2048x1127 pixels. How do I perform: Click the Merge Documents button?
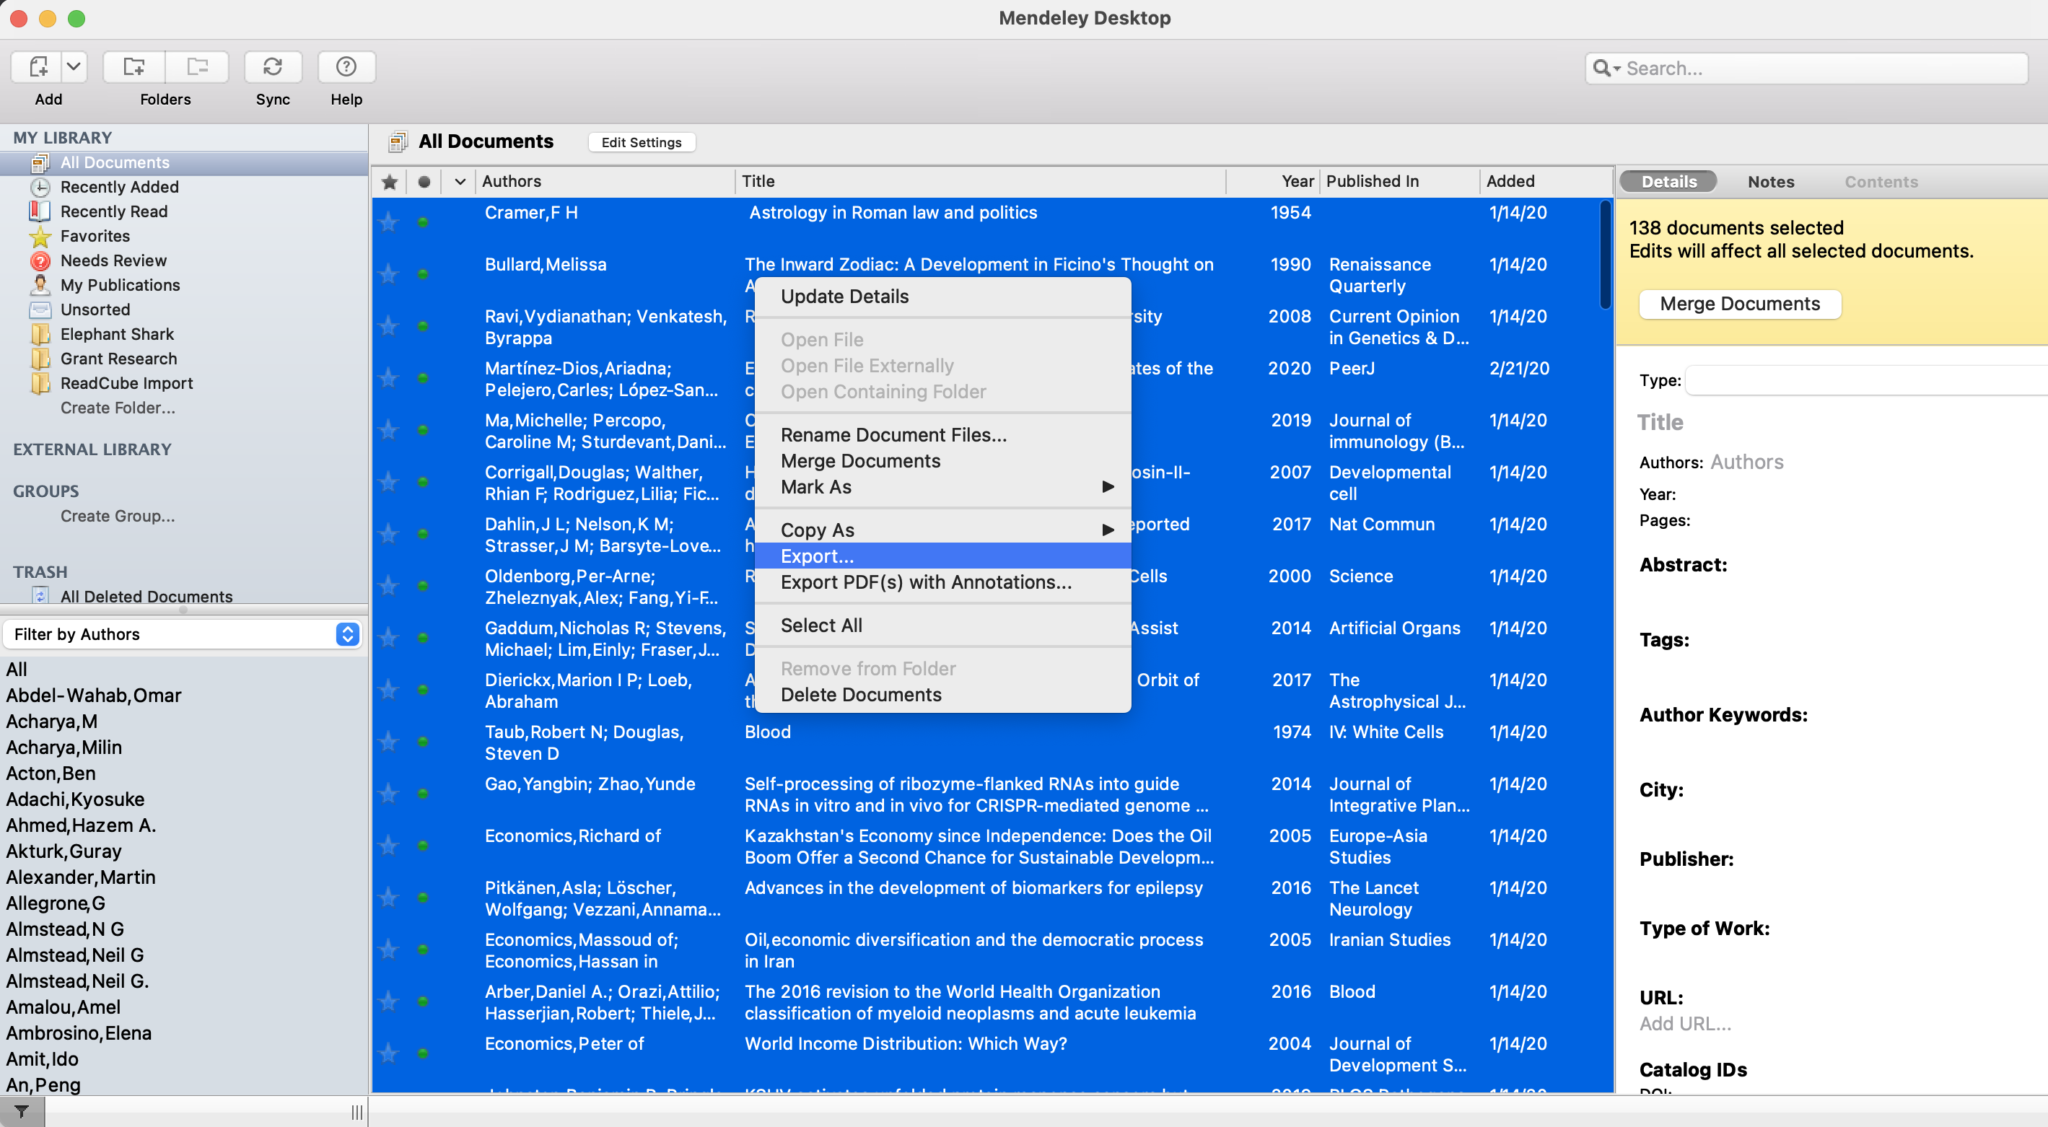click(x=1738, y=303)
